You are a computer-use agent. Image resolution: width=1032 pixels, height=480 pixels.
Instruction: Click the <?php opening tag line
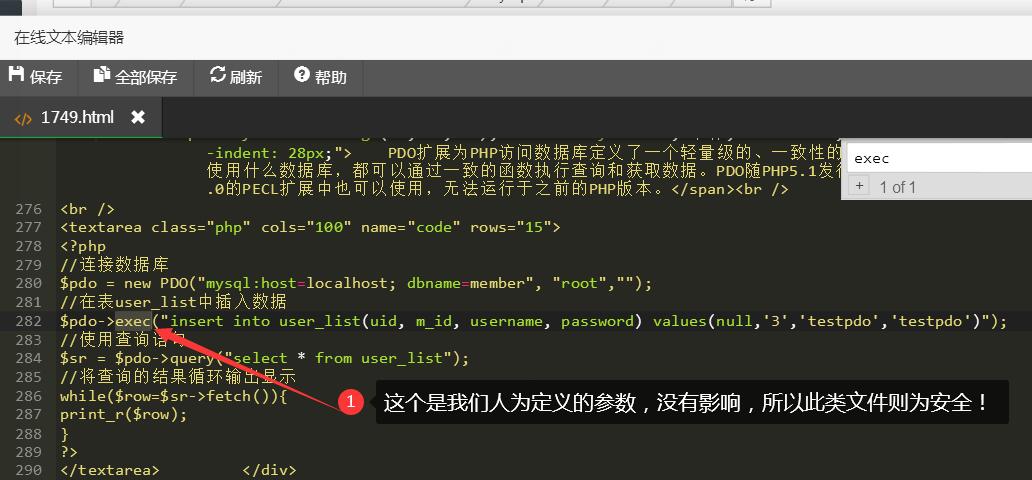(x=83, y=246)
